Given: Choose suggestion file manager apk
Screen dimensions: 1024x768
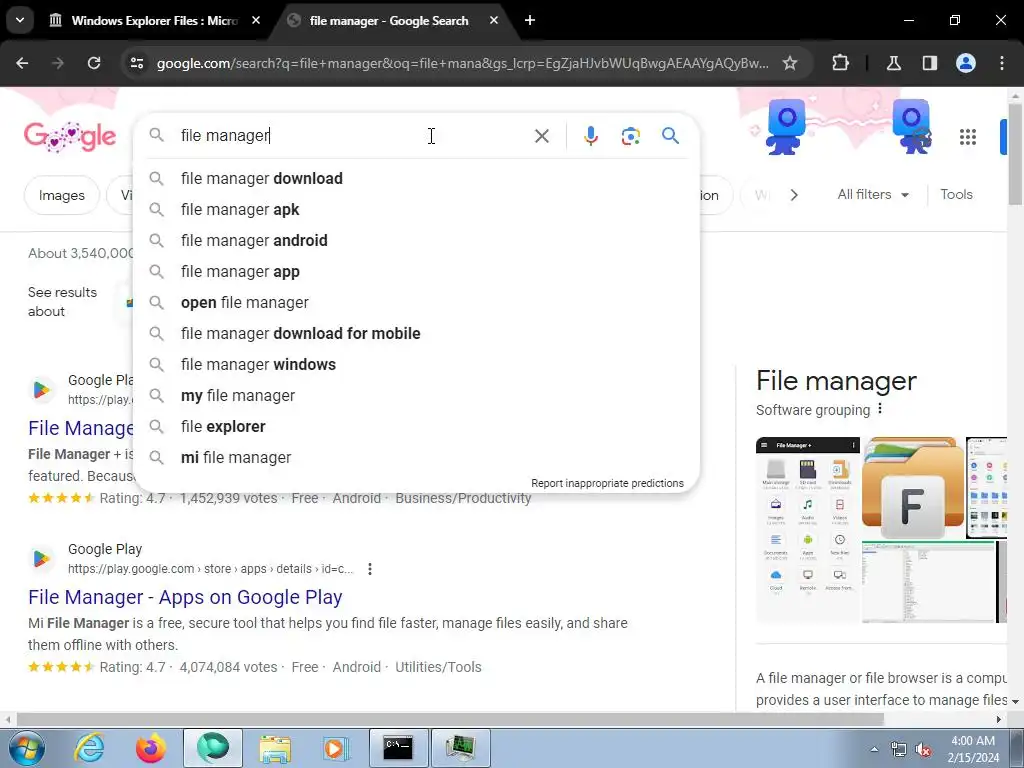Looking at the screenshot, I should point(416,210).
